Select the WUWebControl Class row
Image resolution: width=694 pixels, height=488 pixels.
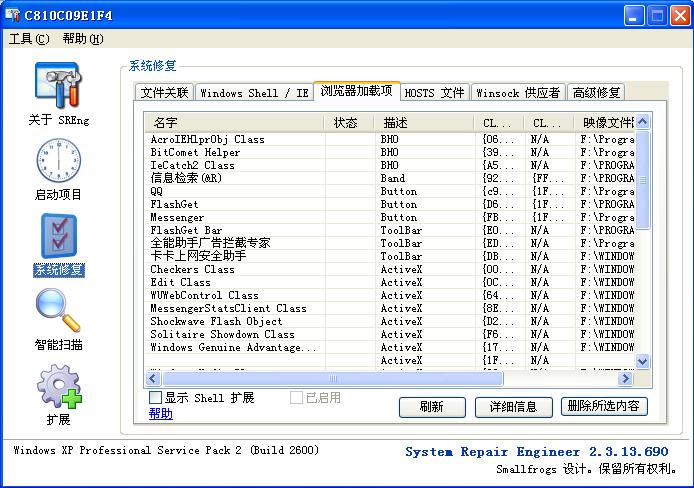(x=391, y=295)
